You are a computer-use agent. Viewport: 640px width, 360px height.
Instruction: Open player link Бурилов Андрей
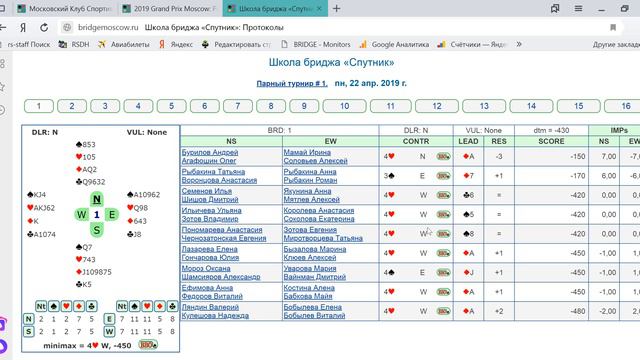click(x=210, y=152)
